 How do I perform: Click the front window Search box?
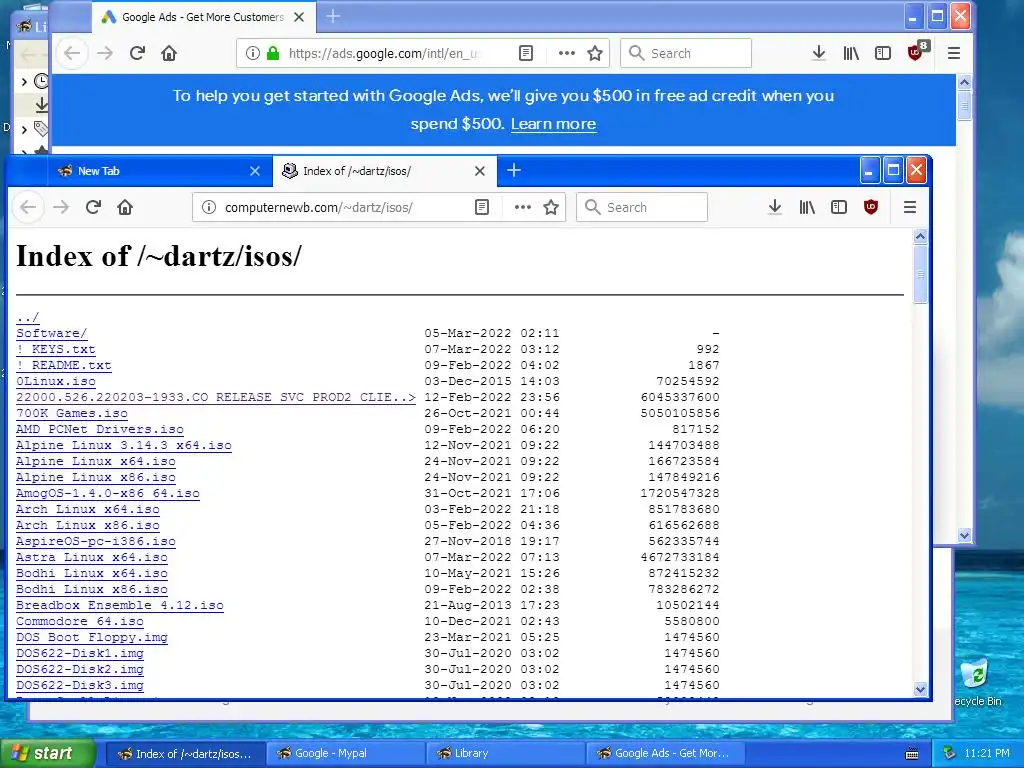pos(641,207)
